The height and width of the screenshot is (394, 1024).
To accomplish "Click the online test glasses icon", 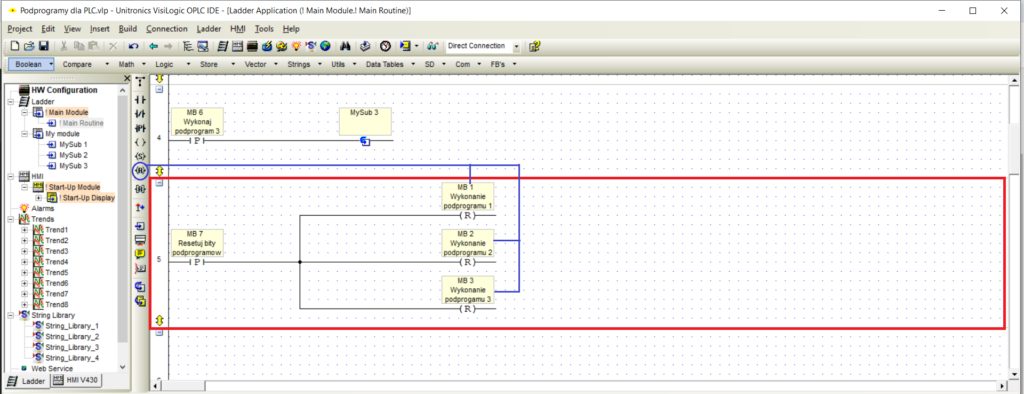I will (x=432, y=46).
